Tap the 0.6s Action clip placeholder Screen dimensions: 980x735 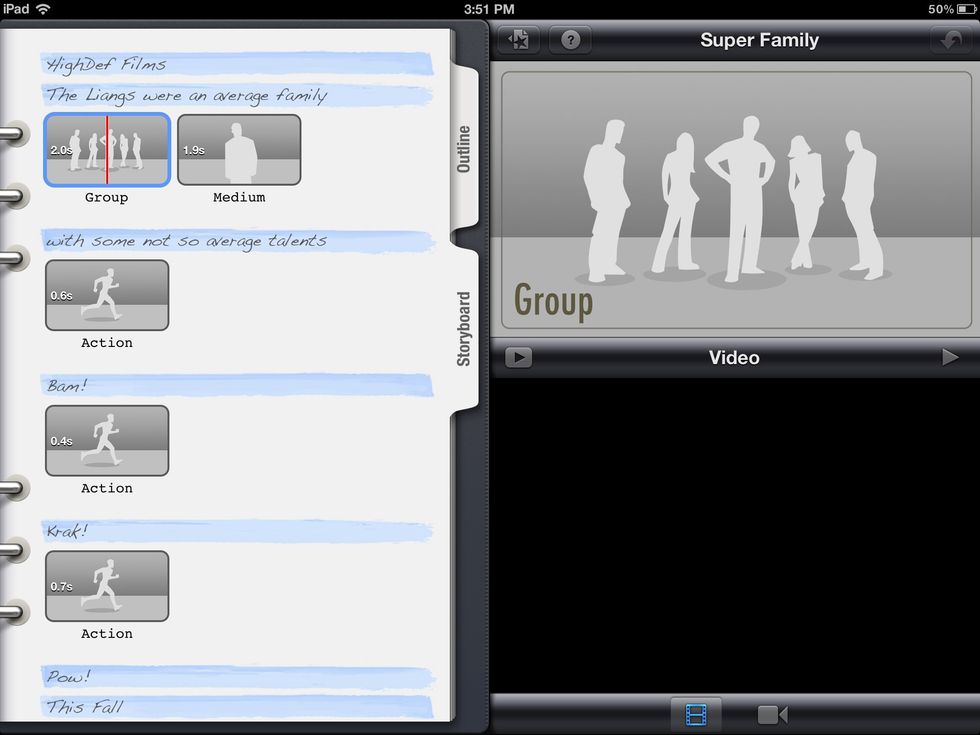[107, 295]
